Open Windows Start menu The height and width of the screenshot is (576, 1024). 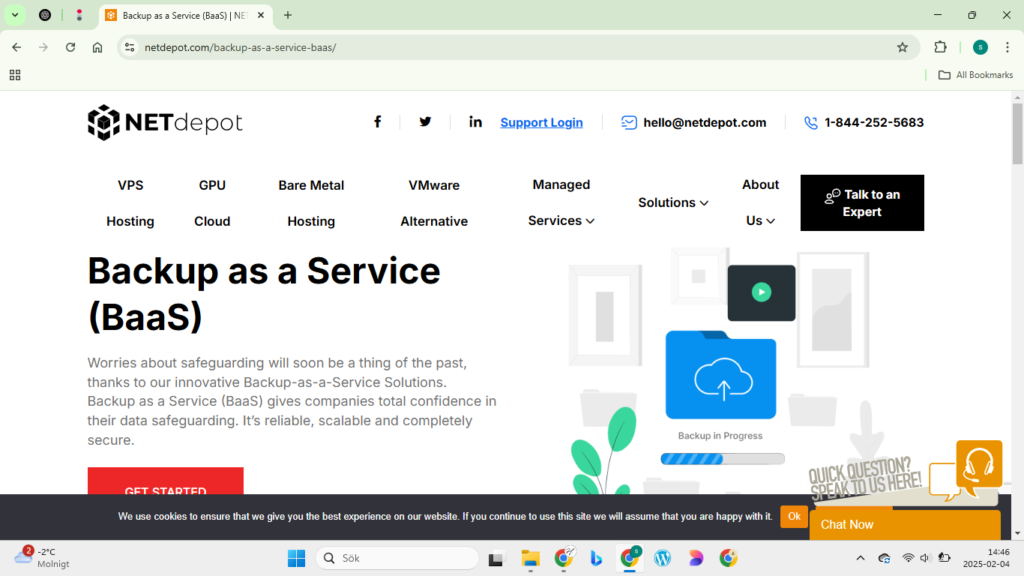296,558
